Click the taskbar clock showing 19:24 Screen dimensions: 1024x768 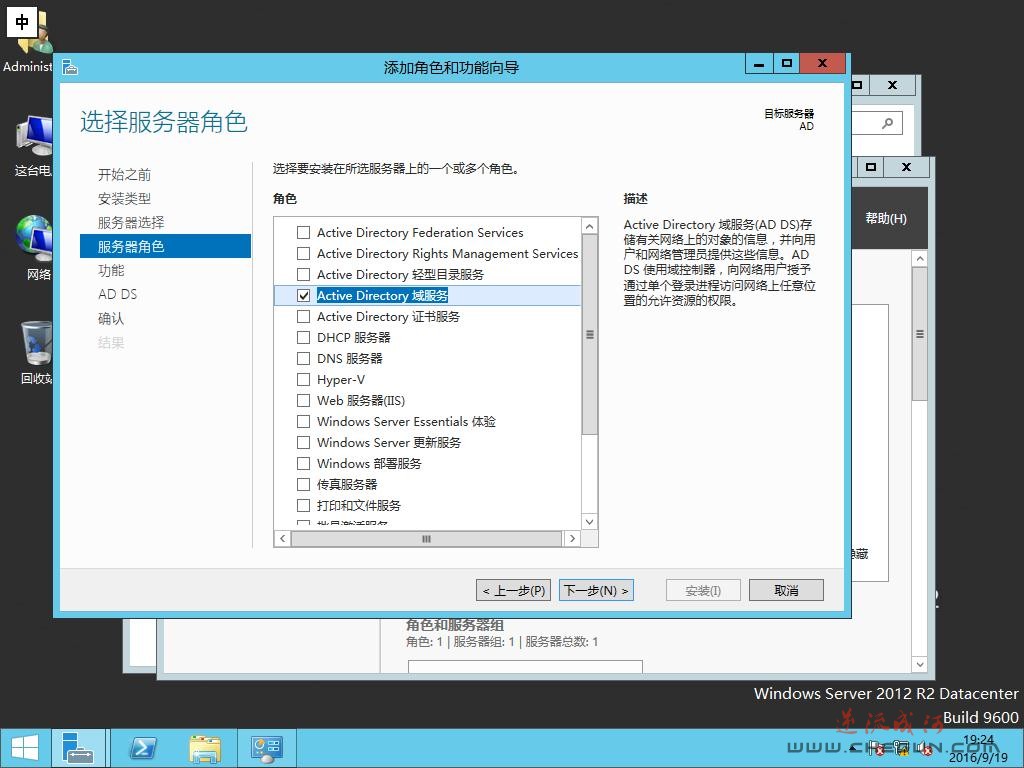coord(978,748)
